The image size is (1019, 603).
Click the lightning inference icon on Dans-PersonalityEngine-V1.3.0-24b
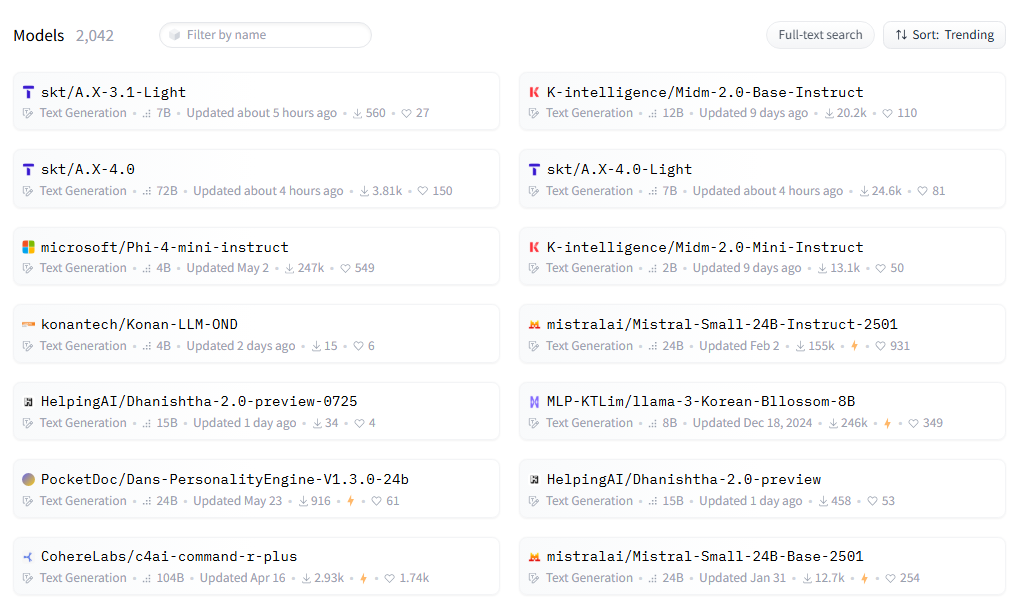[350, 501]
